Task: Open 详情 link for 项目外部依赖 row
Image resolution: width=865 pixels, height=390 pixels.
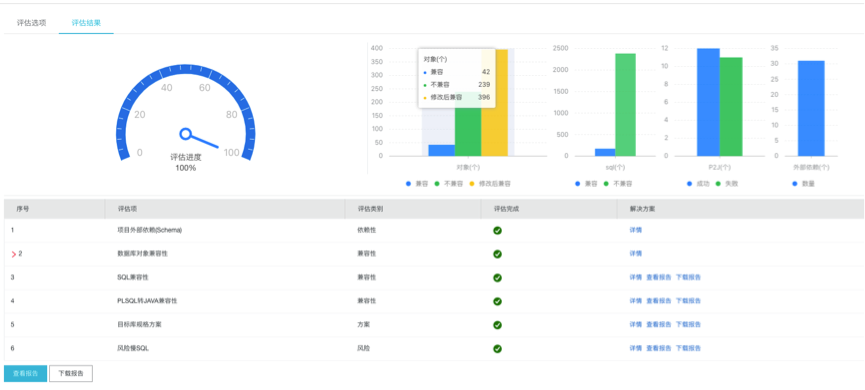Action: 636,230
